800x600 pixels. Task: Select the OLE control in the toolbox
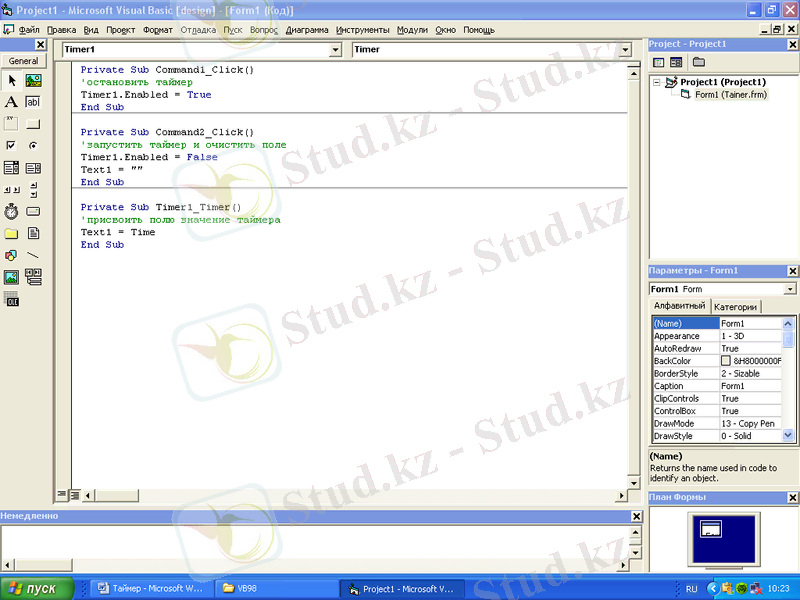click(11, 299)
